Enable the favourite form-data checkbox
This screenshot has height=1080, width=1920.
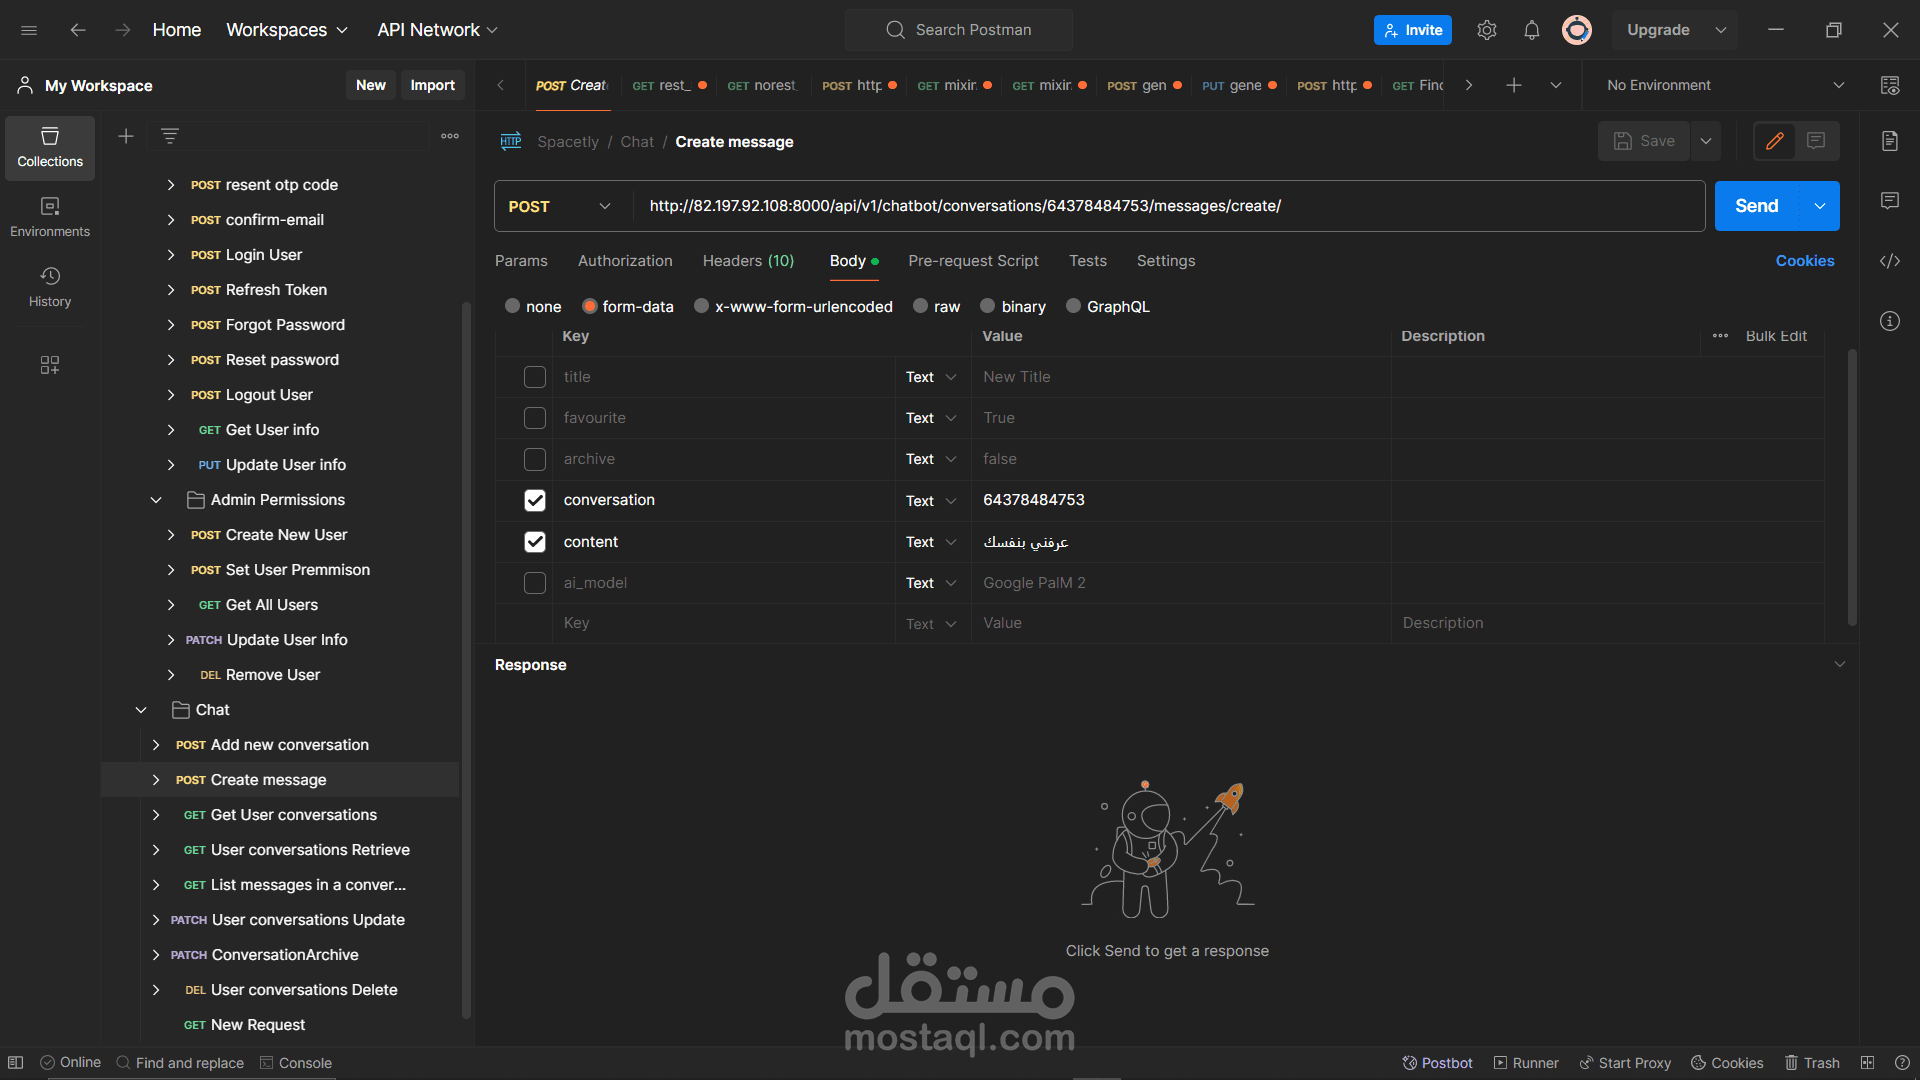point(535,418)
